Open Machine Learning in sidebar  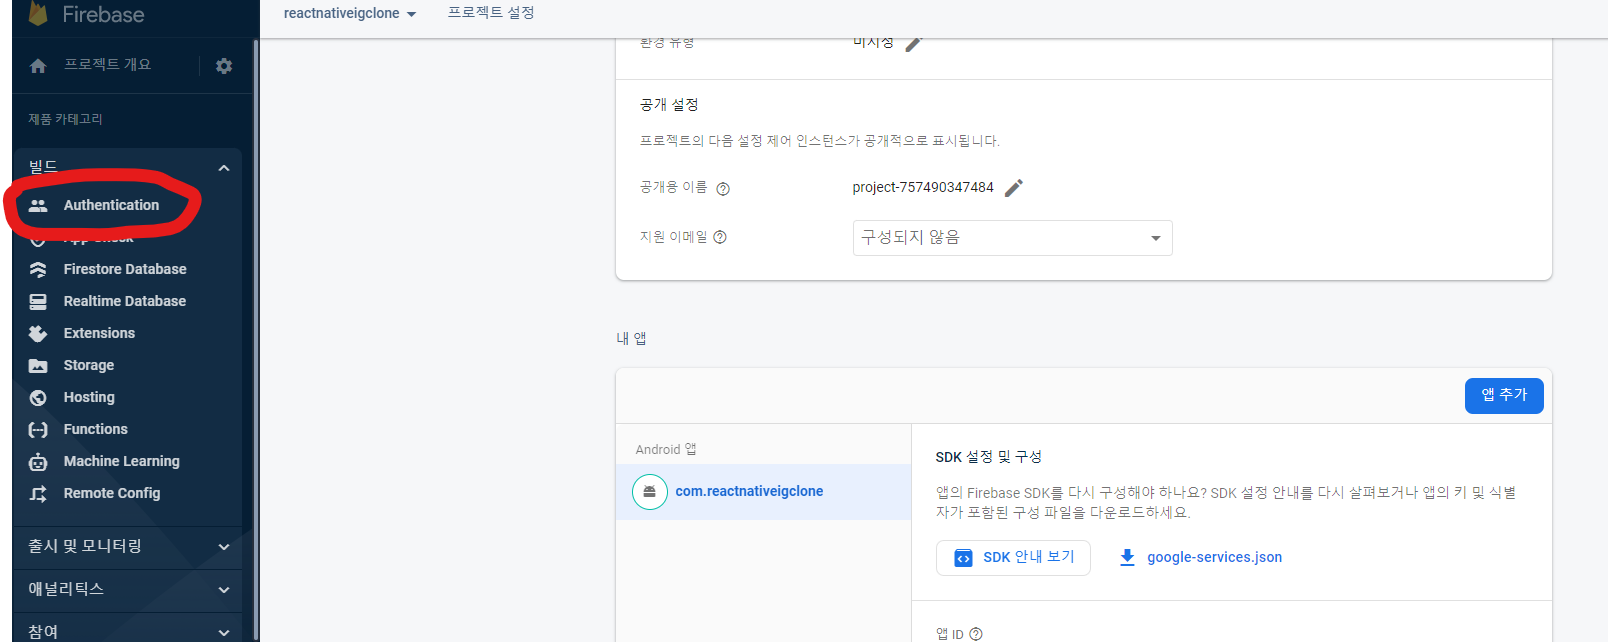coord(121,461)
